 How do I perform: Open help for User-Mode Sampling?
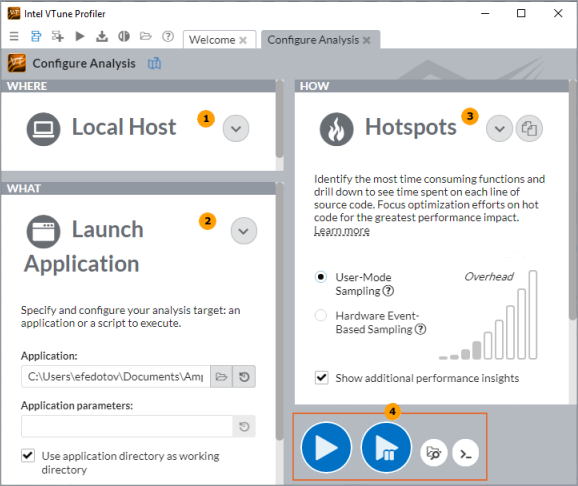(388, 291)
